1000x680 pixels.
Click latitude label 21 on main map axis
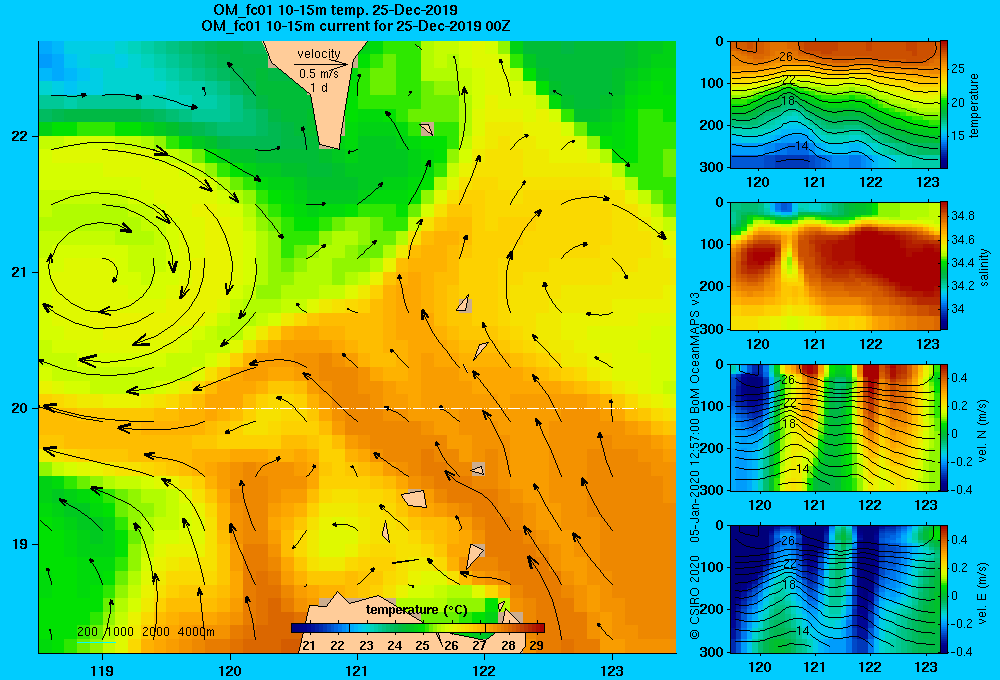click(19, 272)
